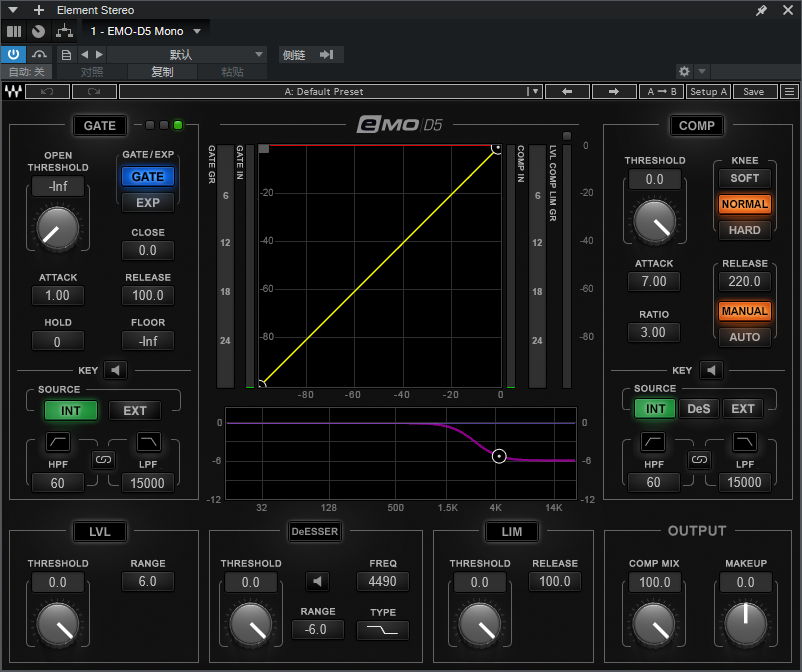Click the Comp ATTACK value 7.00

pos(654,281)
